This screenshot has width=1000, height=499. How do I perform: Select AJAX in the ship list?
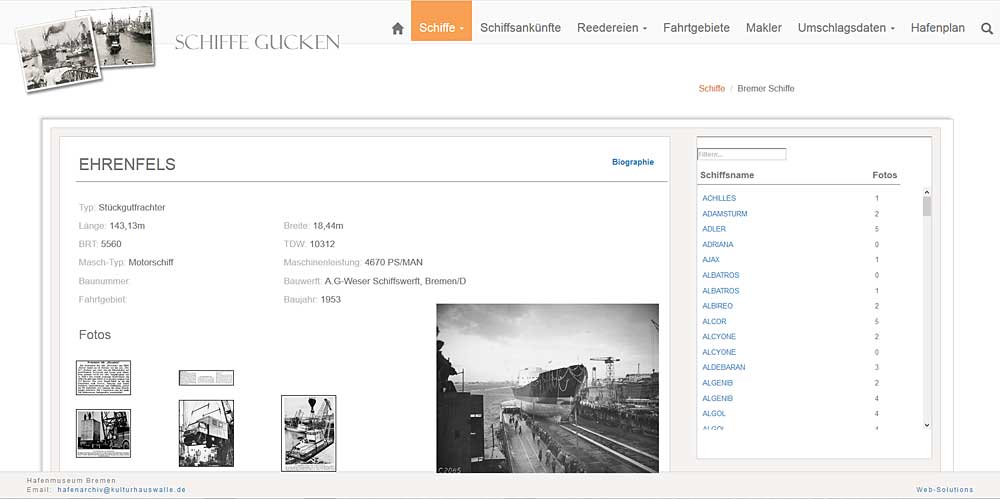710,260
